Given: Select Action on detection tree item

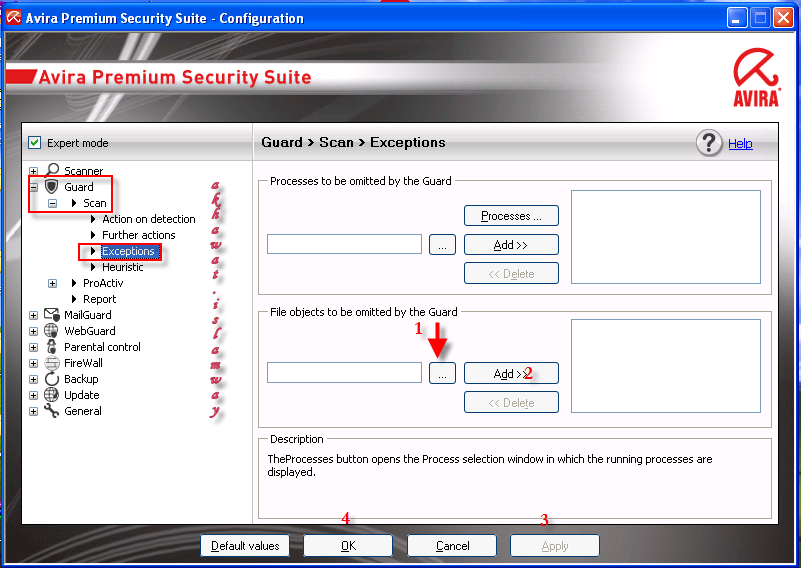Looking at the screenshot, I should 149,219.
